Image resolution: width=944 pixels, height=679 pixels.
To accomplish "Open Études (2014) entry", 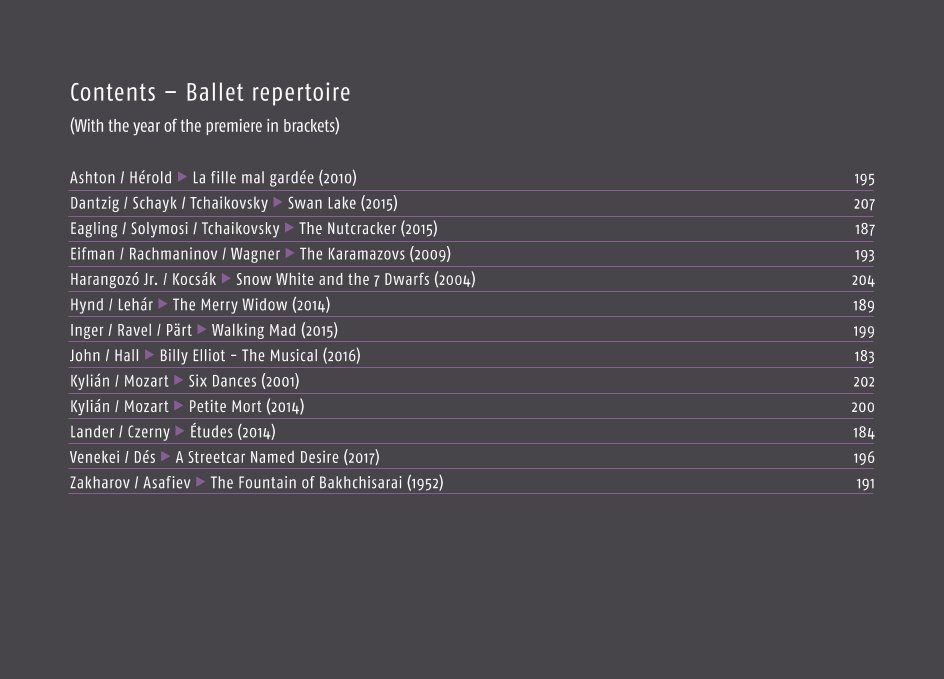I will tap(471, 432).
